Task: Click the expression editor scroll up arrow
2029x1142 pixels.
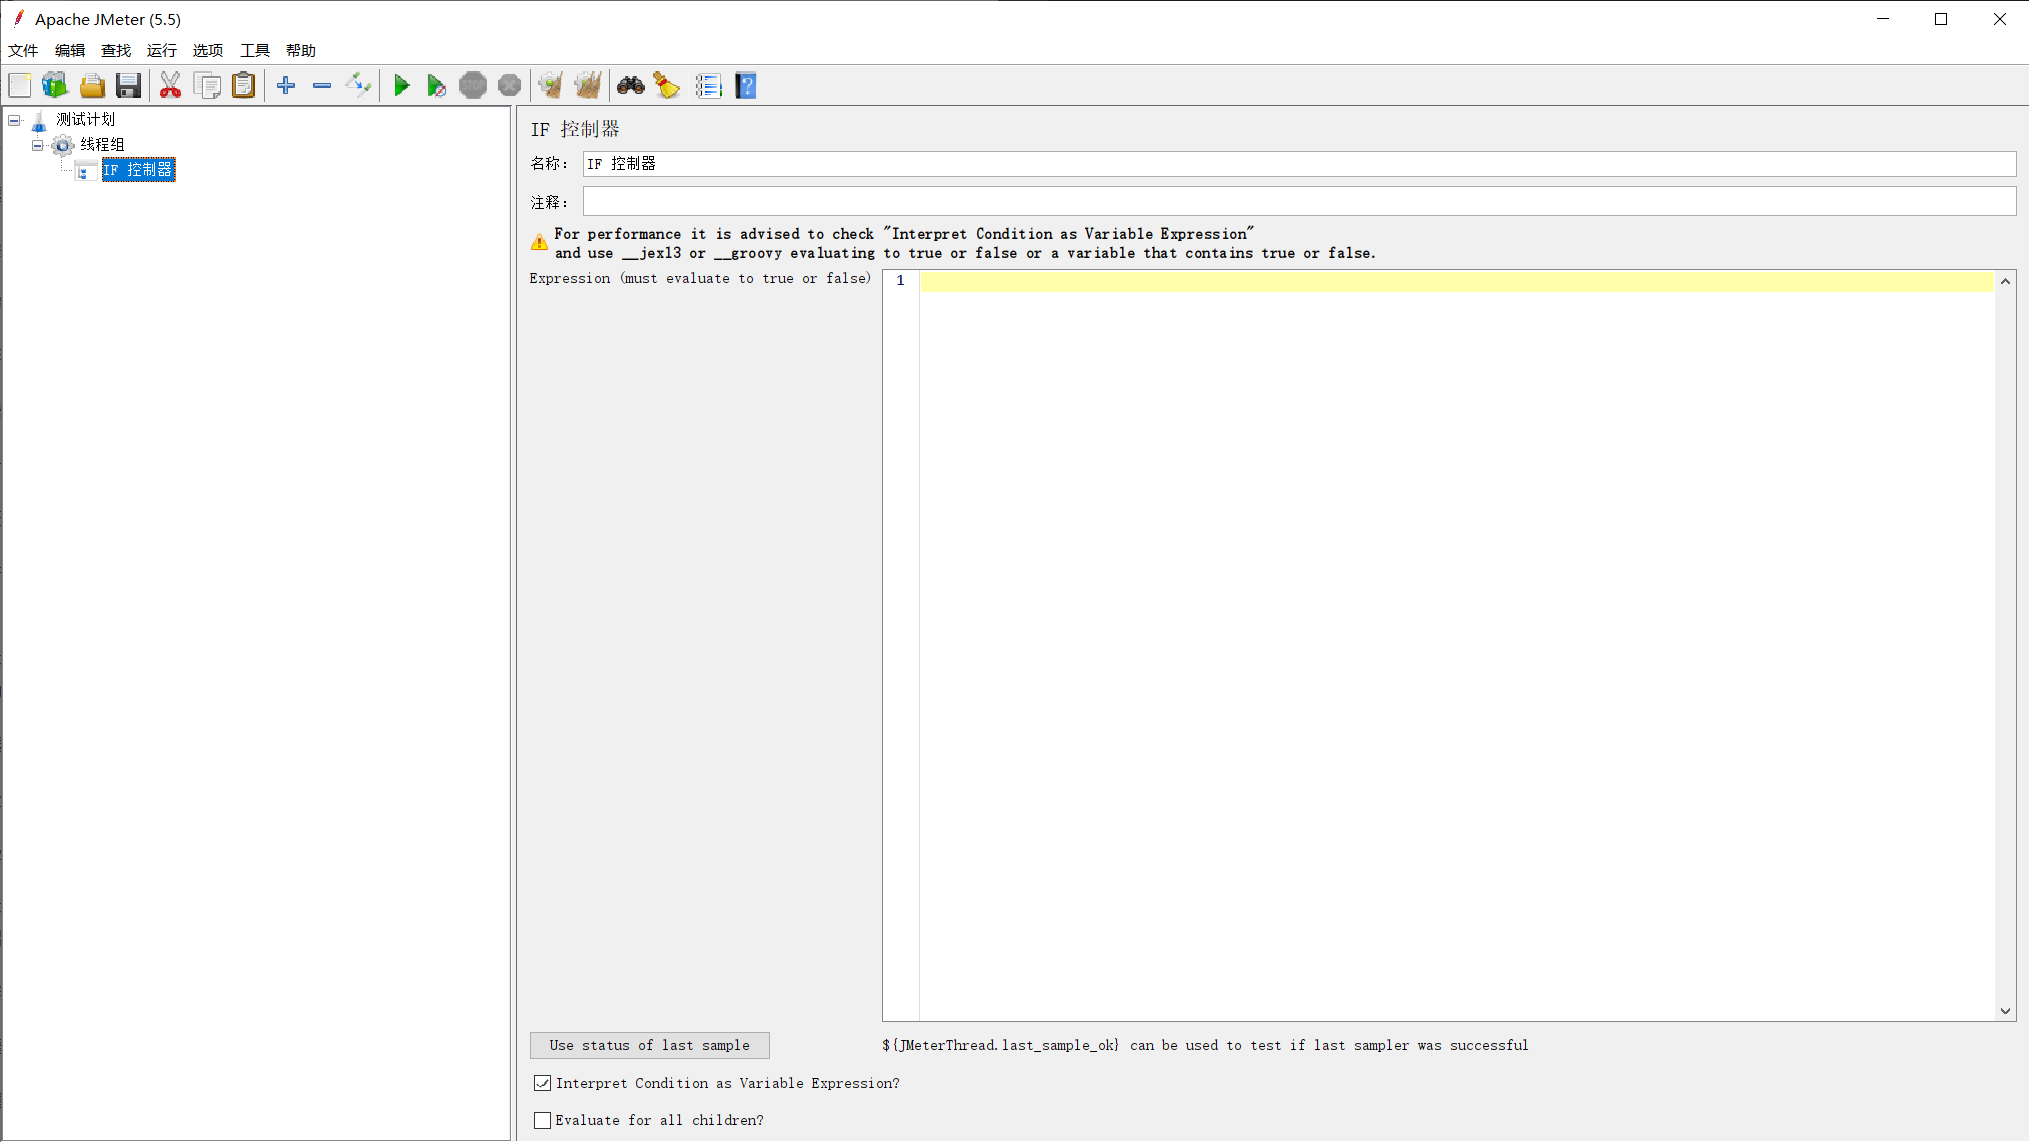Action: point(2005,281)
